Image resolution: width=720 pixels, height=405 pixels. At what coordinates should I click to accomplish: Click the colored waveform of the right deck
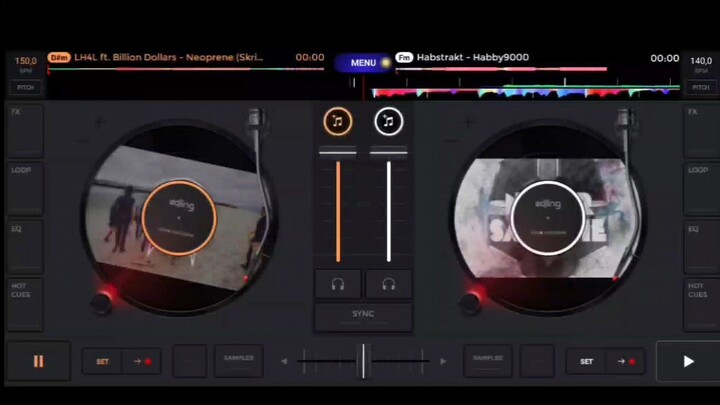[526, 91]
